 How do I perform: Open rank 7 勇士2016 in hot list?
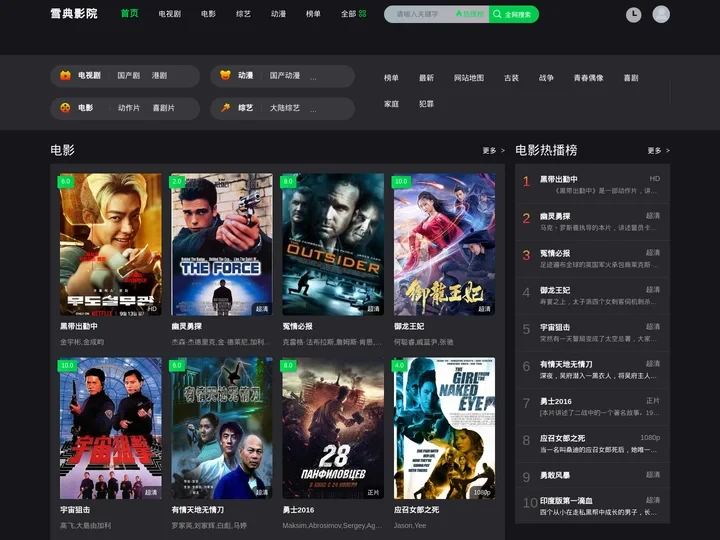pos(592,407)
